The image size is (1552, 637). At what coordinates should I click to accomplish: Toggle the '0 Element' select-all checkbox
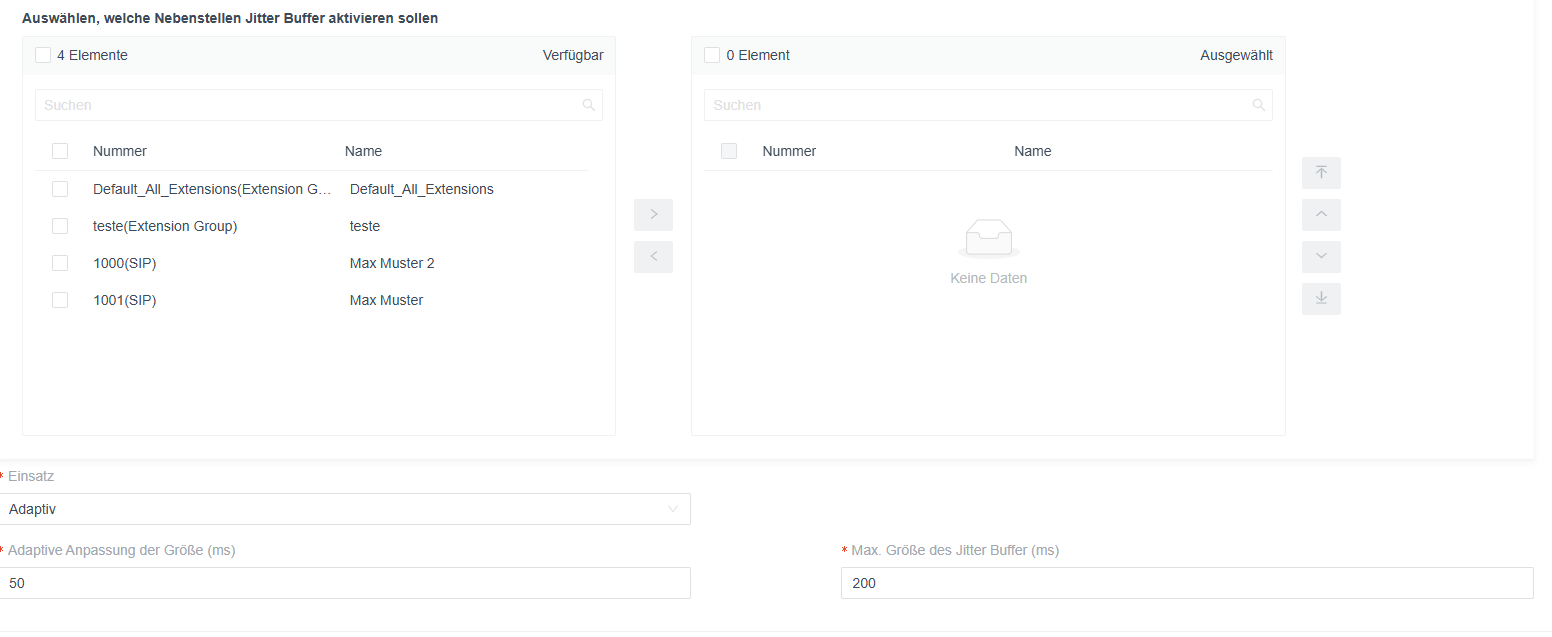point(712,55)
